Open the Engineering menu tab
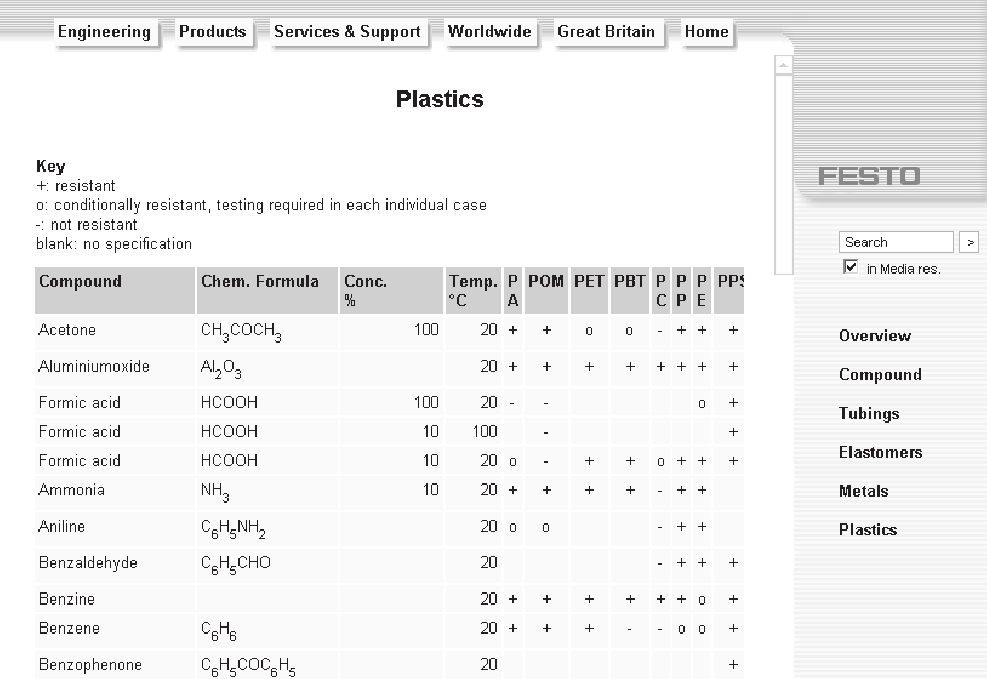Screen dimensions: 987x679 (x=104, y=32)
